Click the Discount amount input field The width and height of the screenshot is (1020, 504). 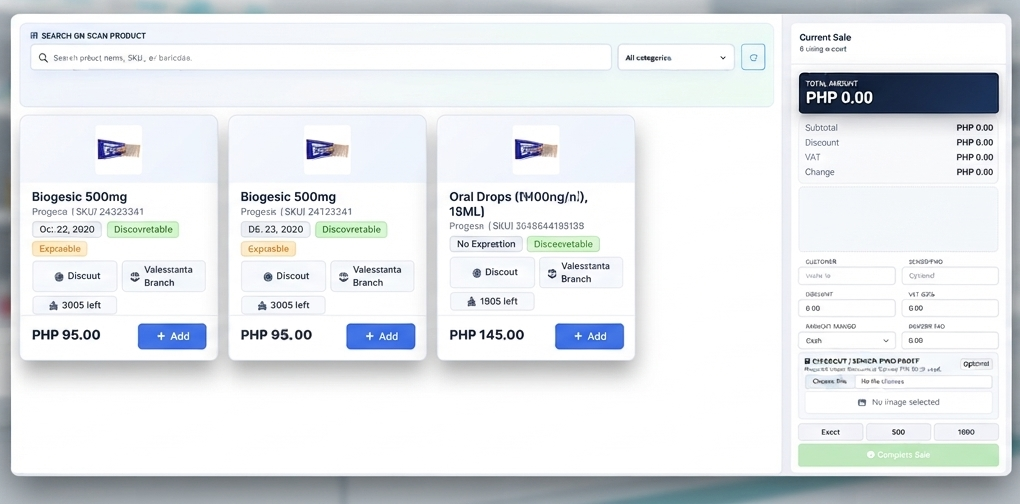847,308
